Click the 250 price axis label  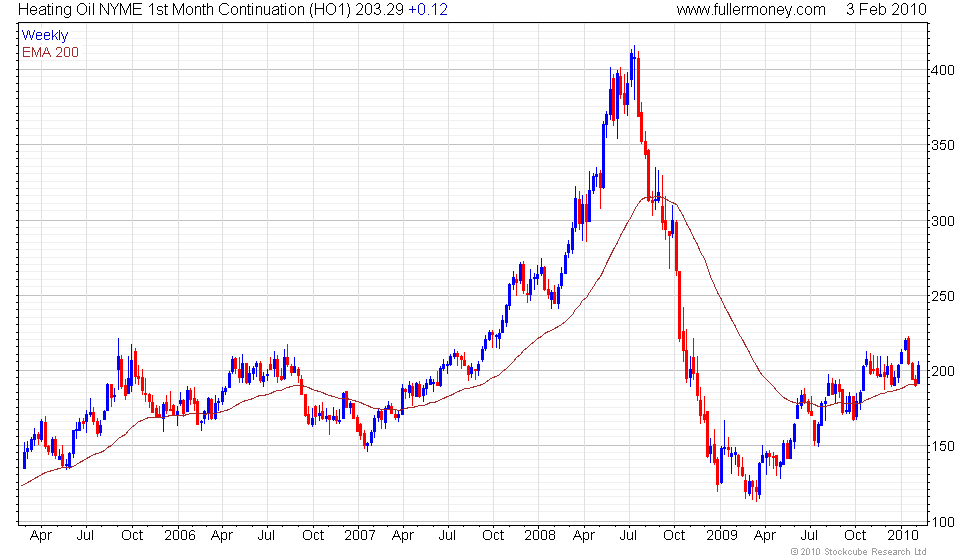pos(942,296)
